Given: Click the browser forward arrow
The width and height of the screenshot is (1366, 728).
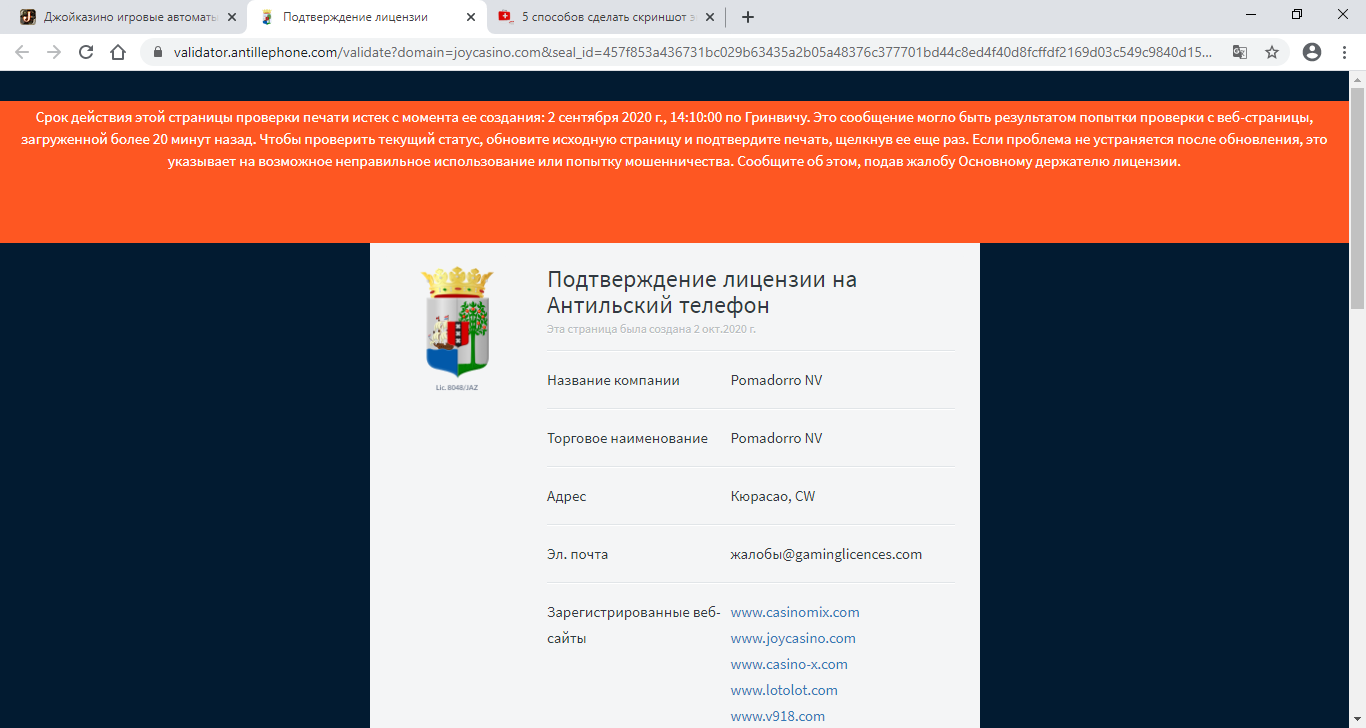Looking at the screenshot, I should [x=54, y=52].
